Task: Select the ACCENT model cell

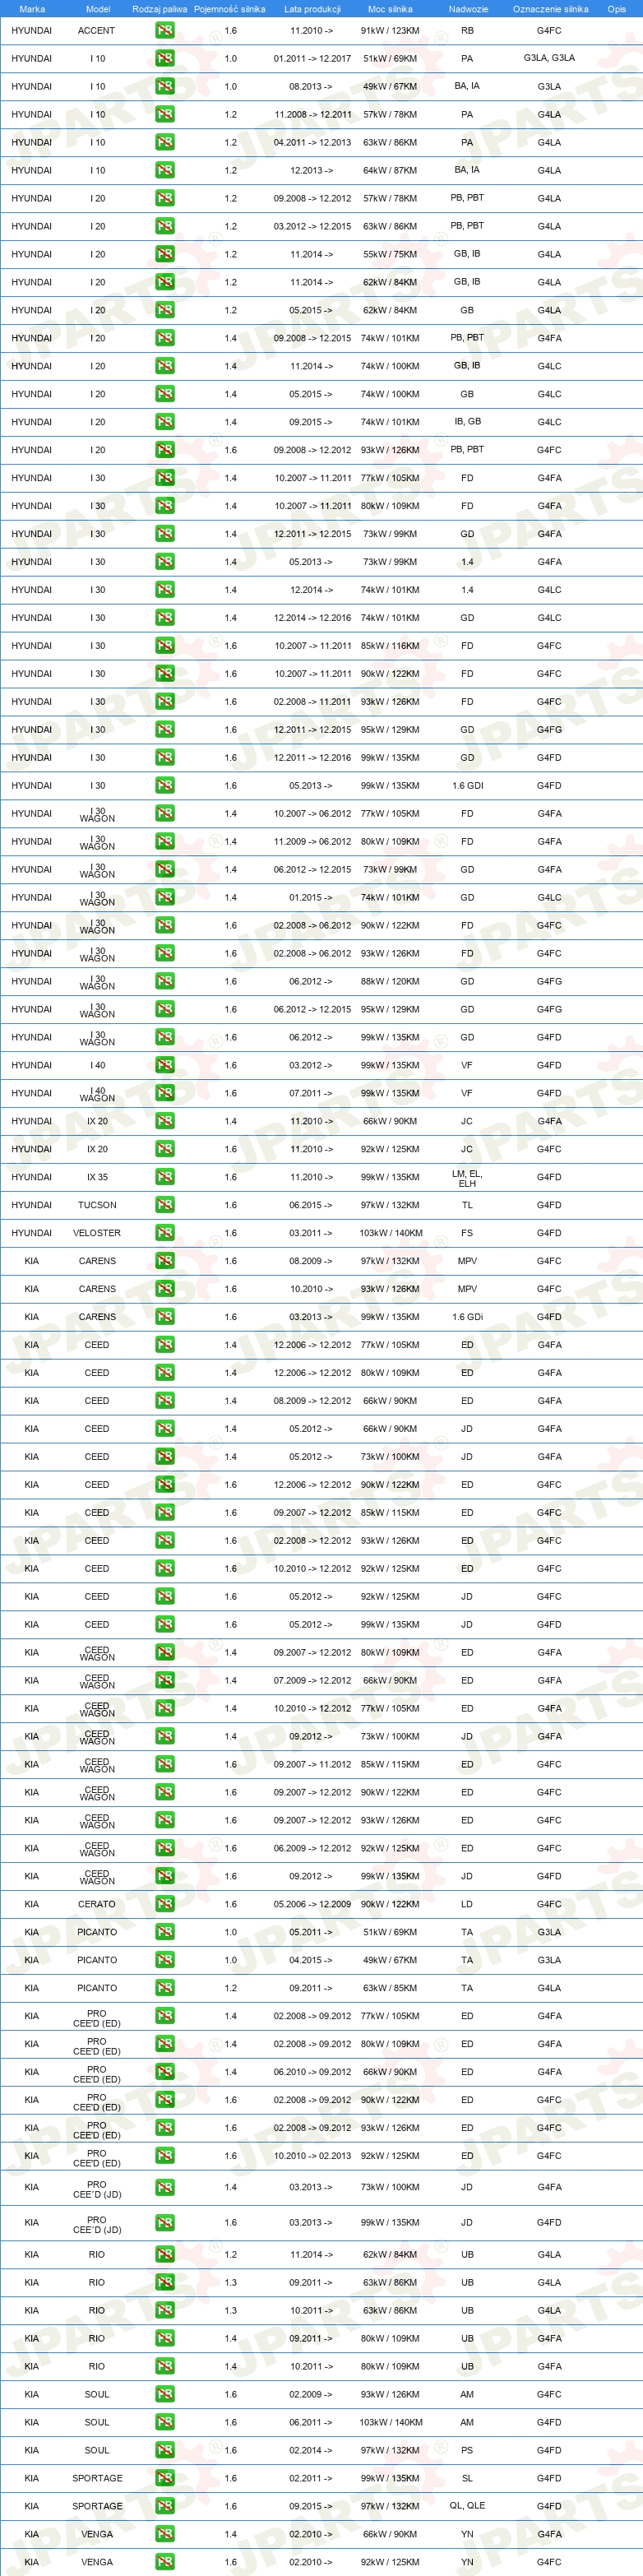Action: pos(97,31)
